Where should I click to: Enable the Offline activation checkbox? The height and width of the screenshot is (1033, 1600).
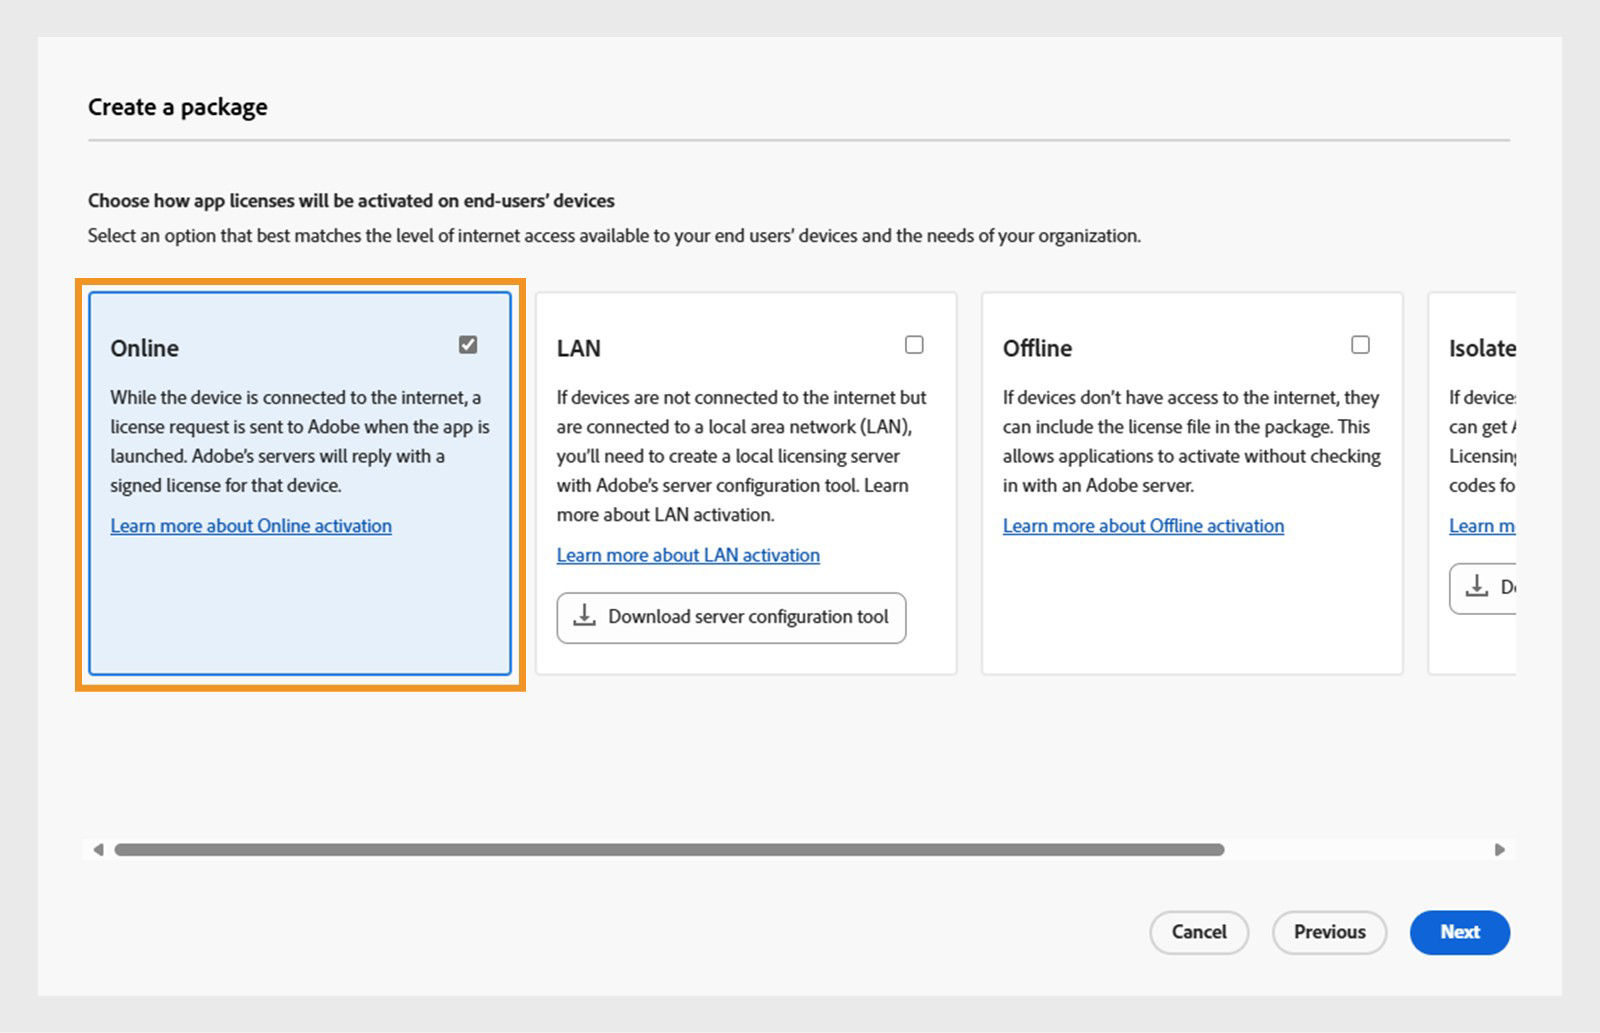[x=1360, y=344]
